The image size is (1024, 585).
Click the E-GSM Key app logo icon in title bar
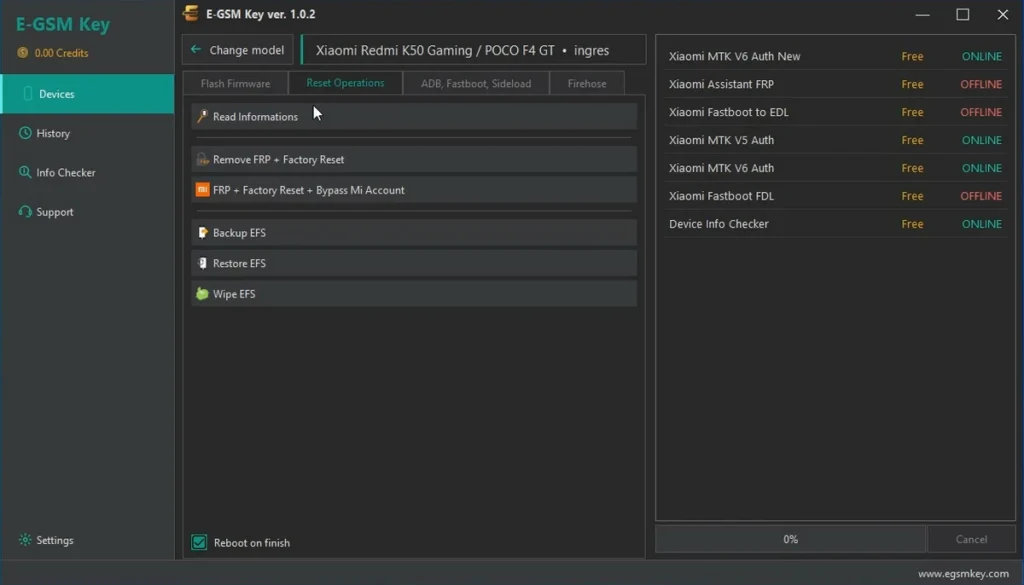pyautogui.click(x=191, y=14)
